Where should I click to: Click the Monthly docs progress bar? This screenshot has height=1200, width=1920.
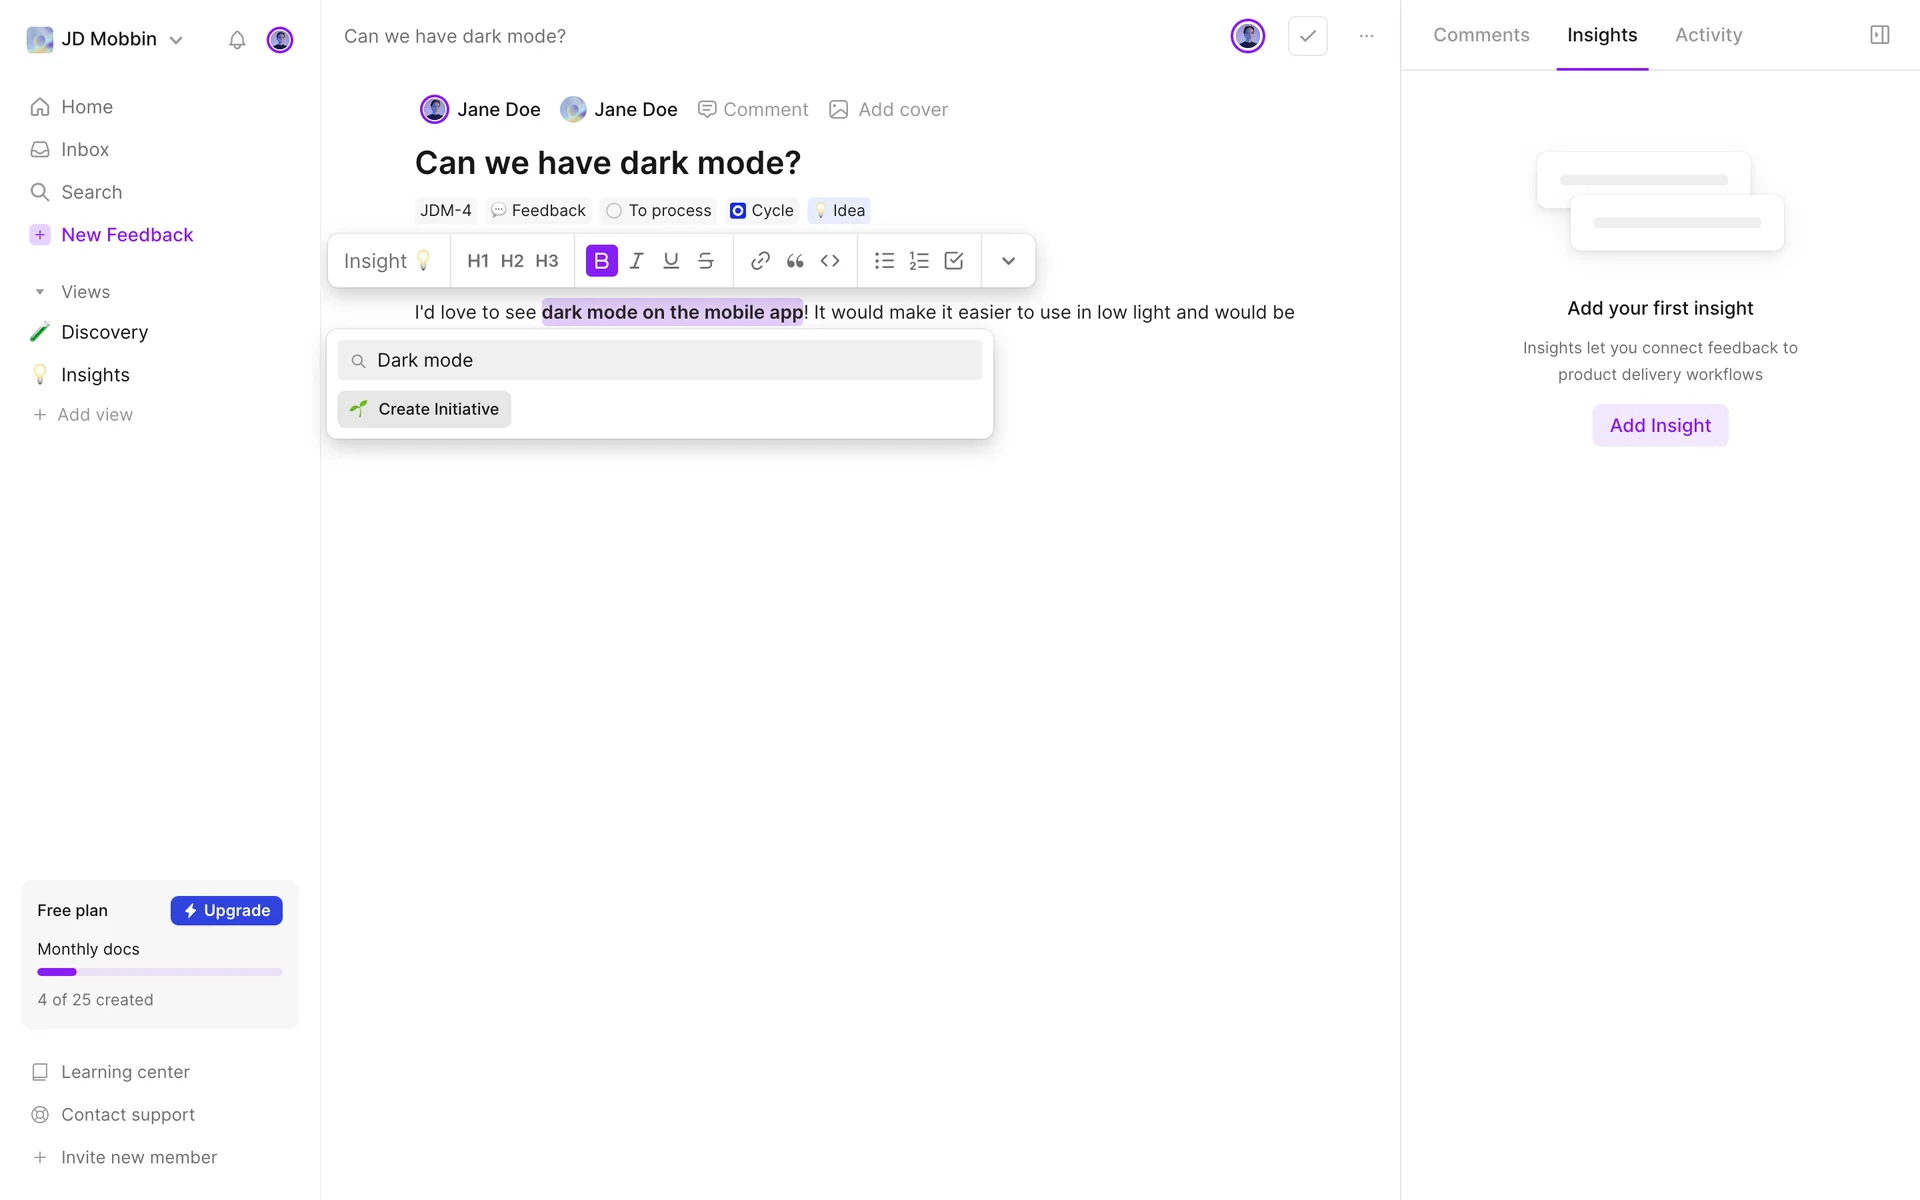point(160,972)
